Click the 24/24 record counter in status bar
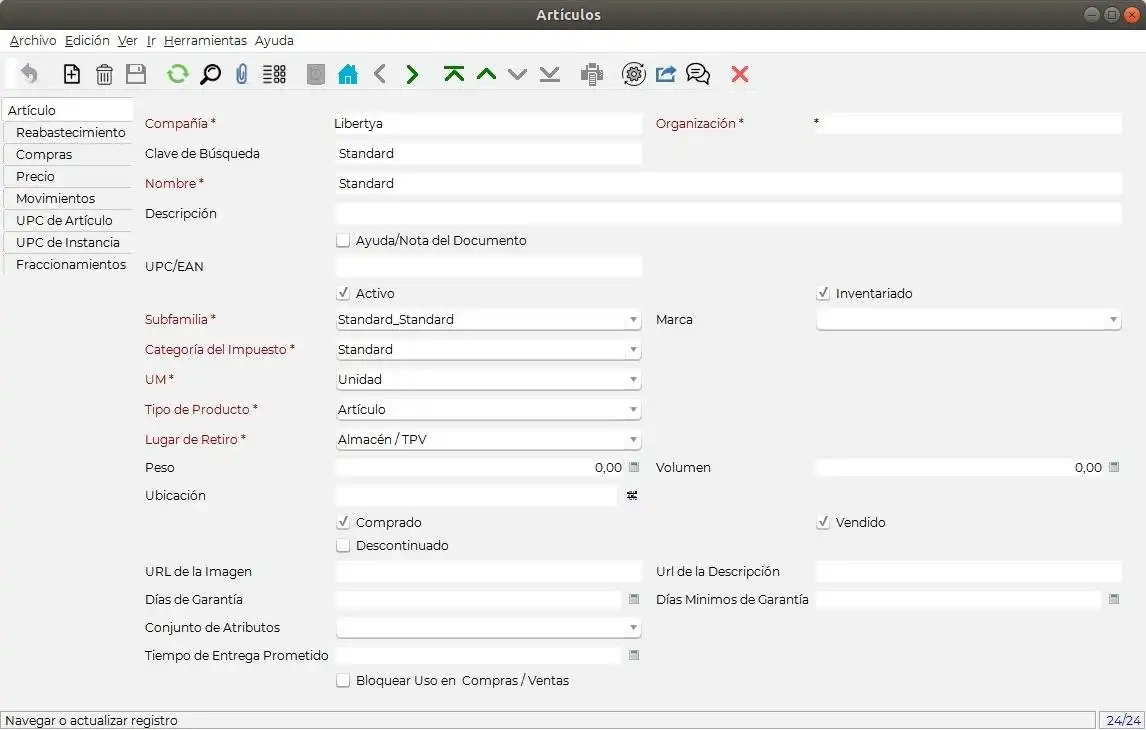1146x730 pixels. click(1123, 721)
